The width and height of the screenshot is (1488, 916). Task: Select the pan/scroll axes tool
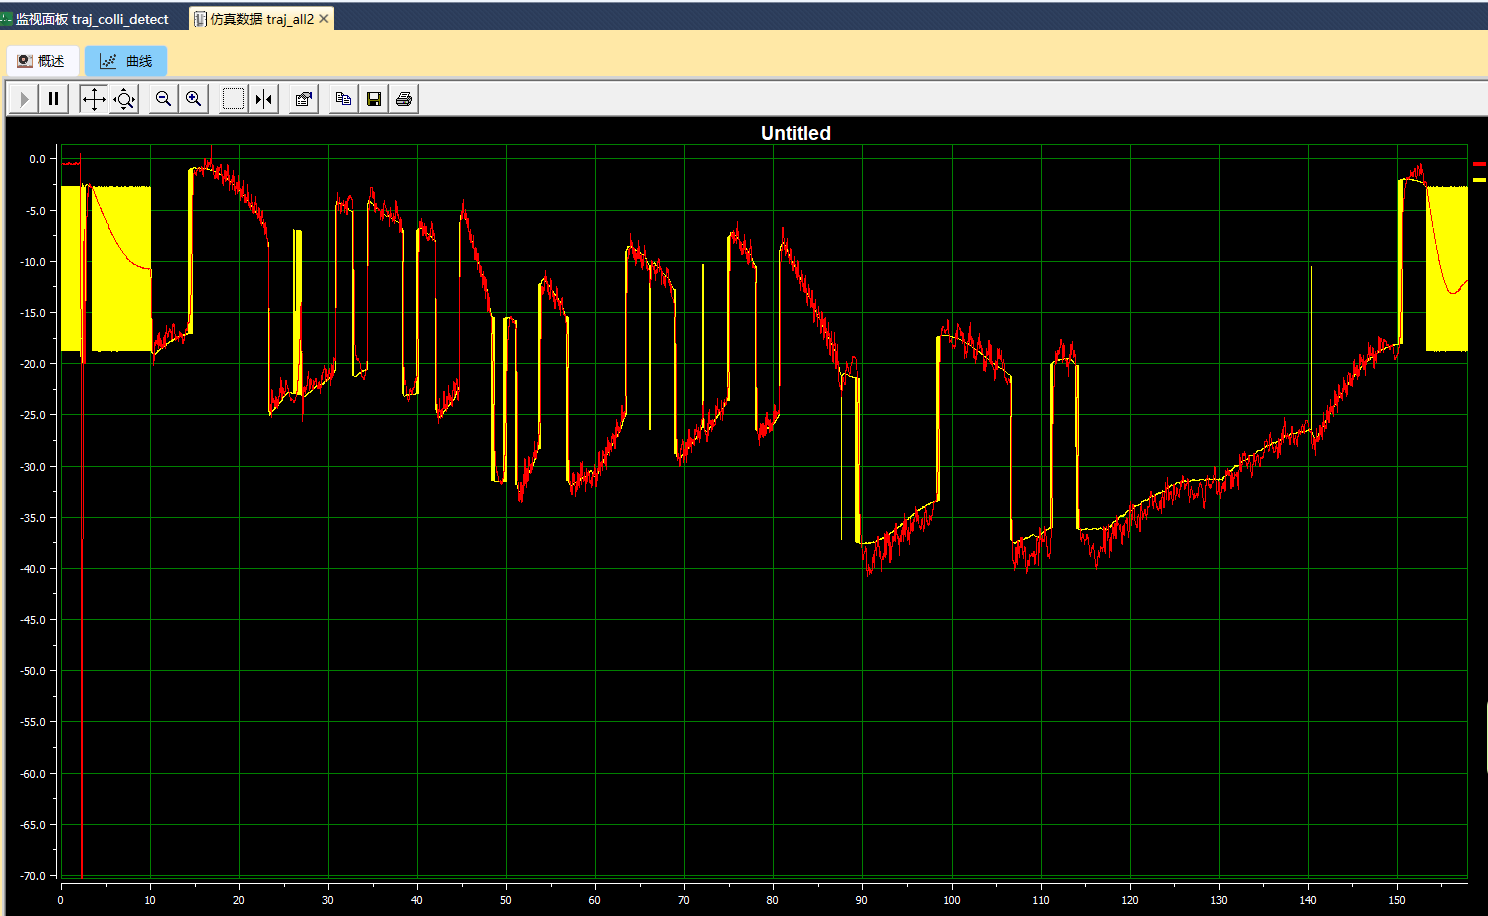tap(93, 99)
